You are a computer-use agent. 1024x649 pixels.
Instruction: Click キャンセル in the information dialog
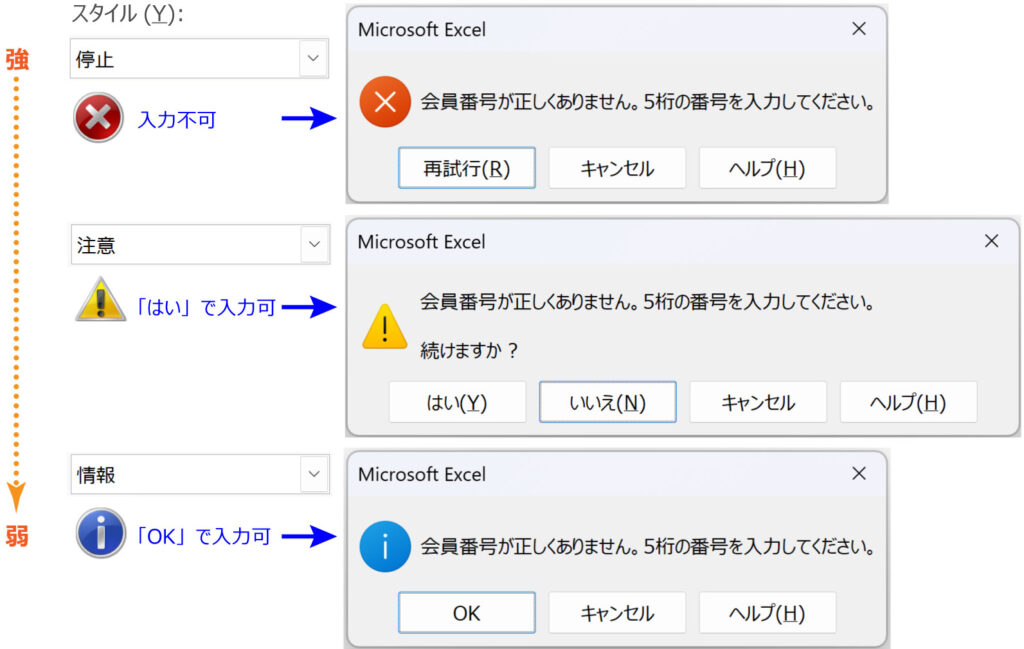point(617,612)
